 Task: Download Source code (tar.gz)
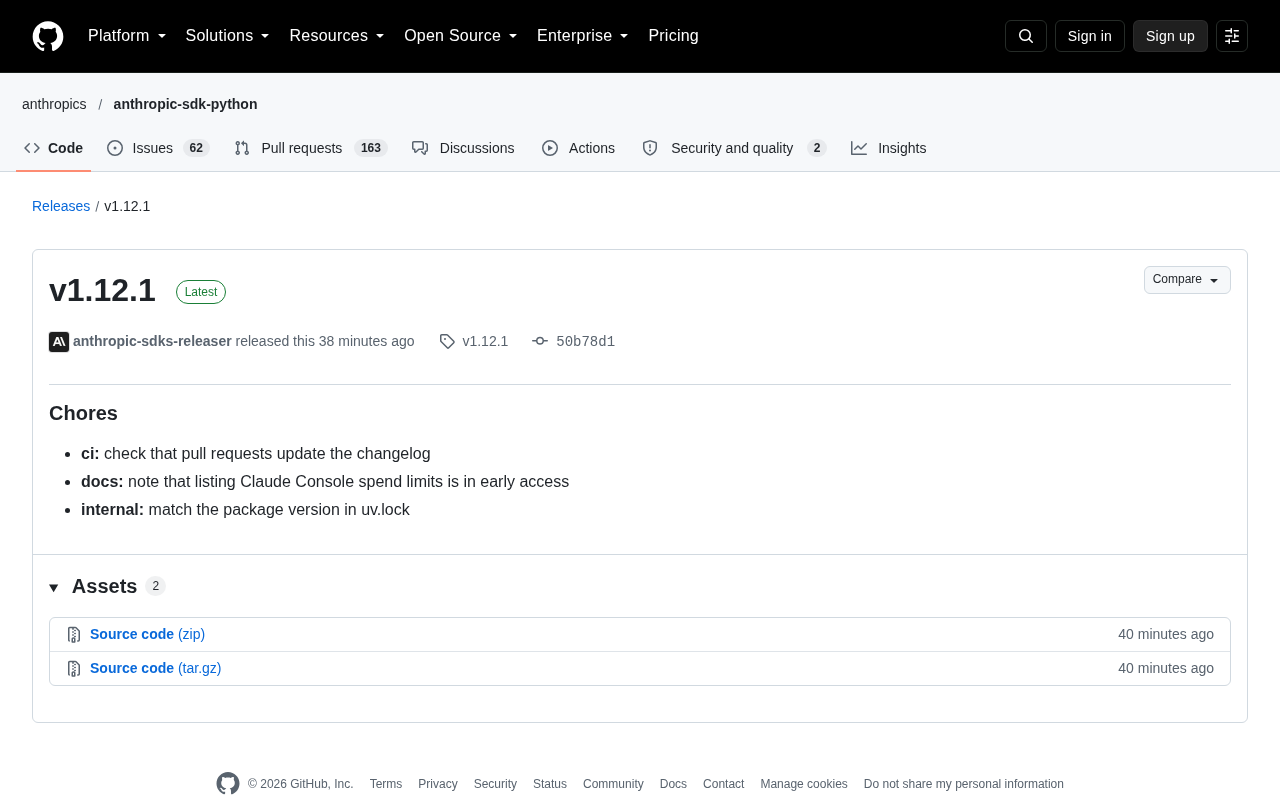[155, 668]
